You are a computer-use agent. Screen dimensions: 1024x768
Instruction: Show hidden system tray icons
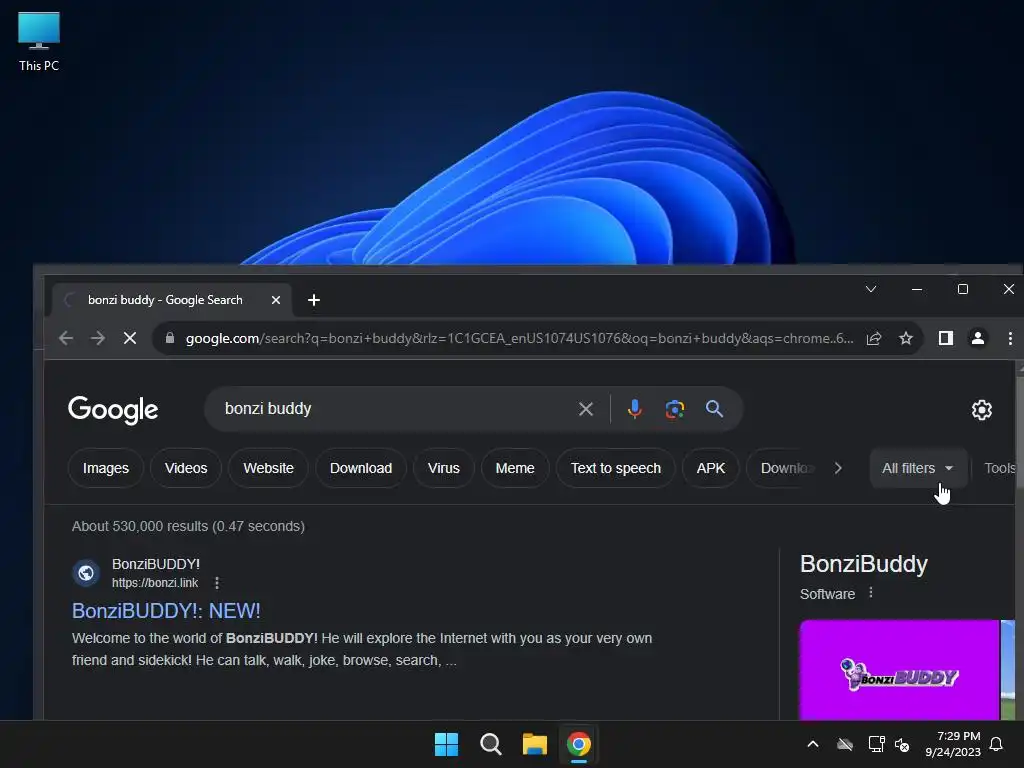coord(813,744)
